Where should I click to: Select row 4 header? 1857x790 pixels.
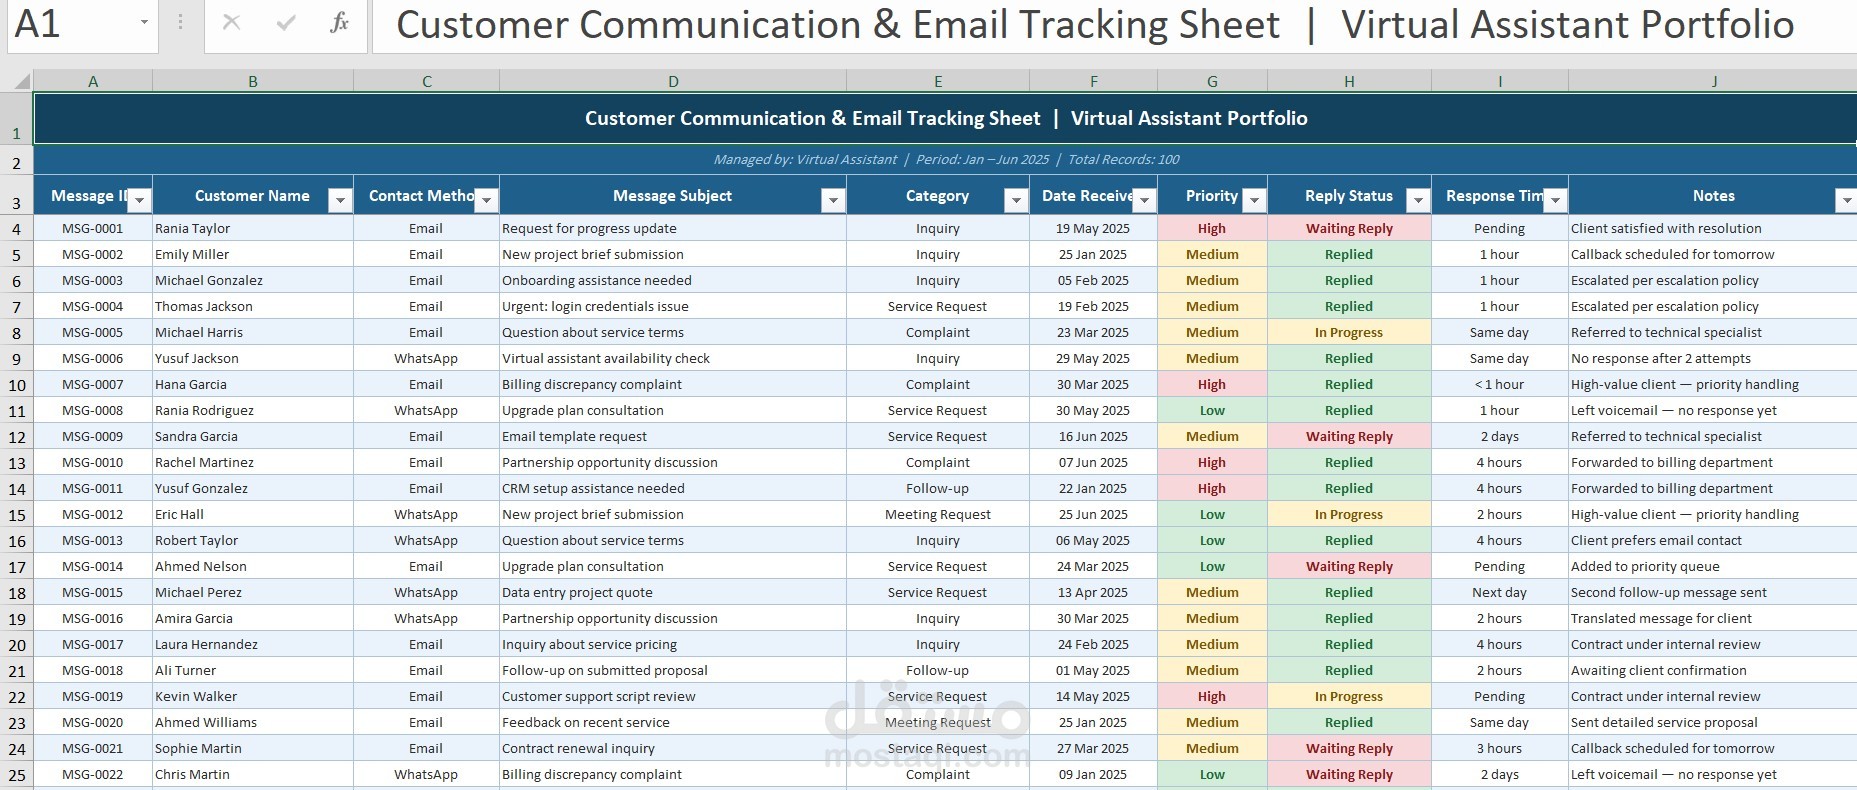coord(17,229)
